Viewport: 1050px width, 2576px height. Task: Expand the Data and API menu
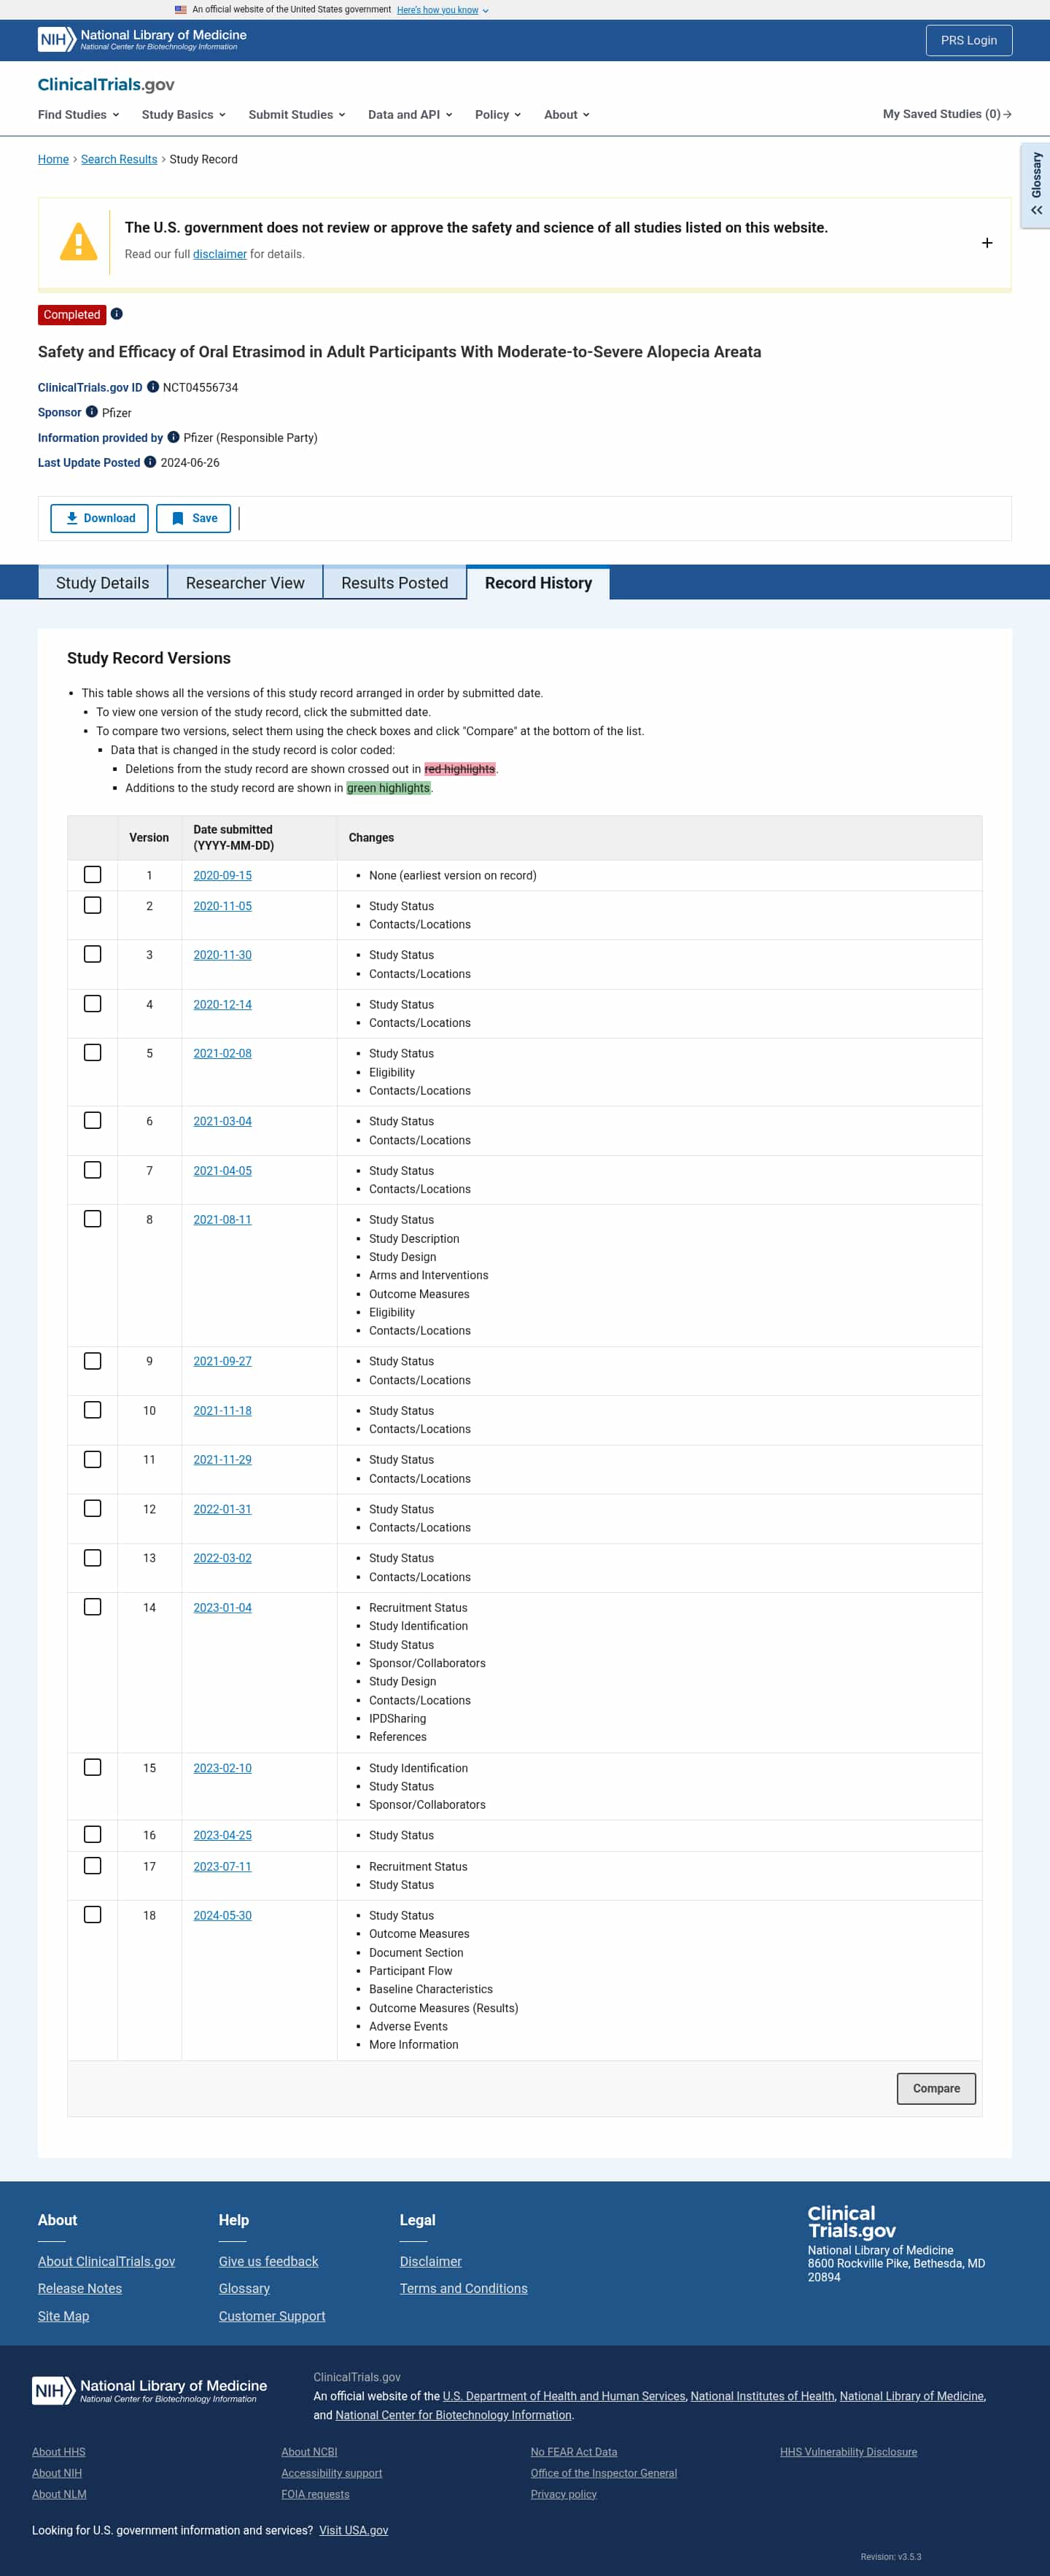click(x=408, y=114)
